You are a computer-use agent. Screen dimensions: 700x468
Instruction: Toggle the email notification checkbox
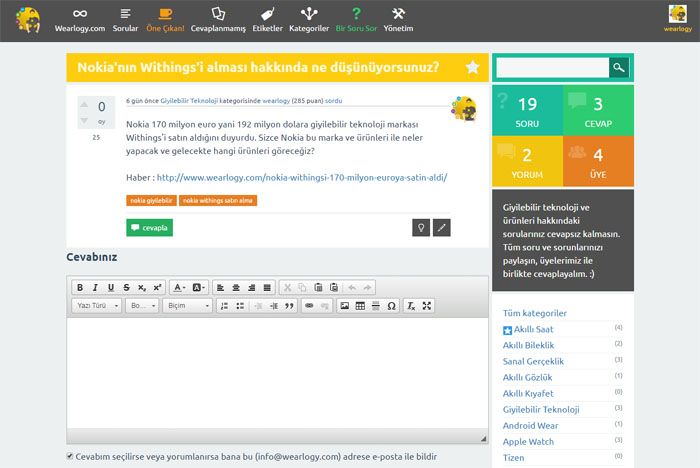point(70,456)
